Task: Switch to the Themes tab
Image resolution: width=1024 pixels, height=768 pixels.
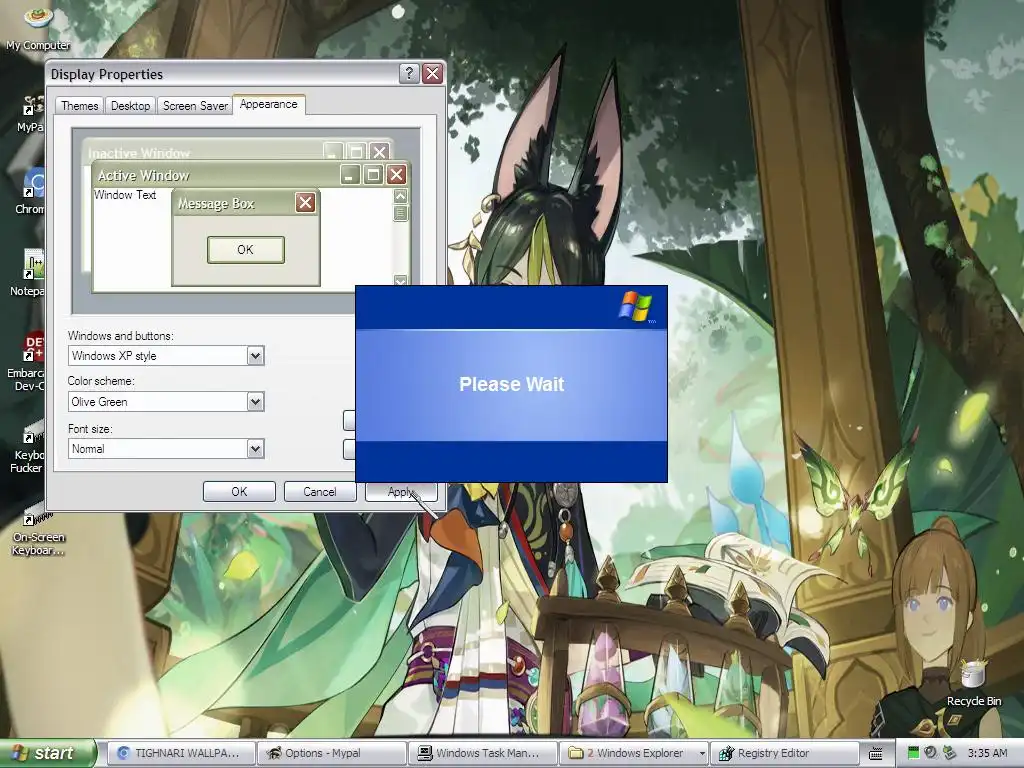Action: click(79, 106)
